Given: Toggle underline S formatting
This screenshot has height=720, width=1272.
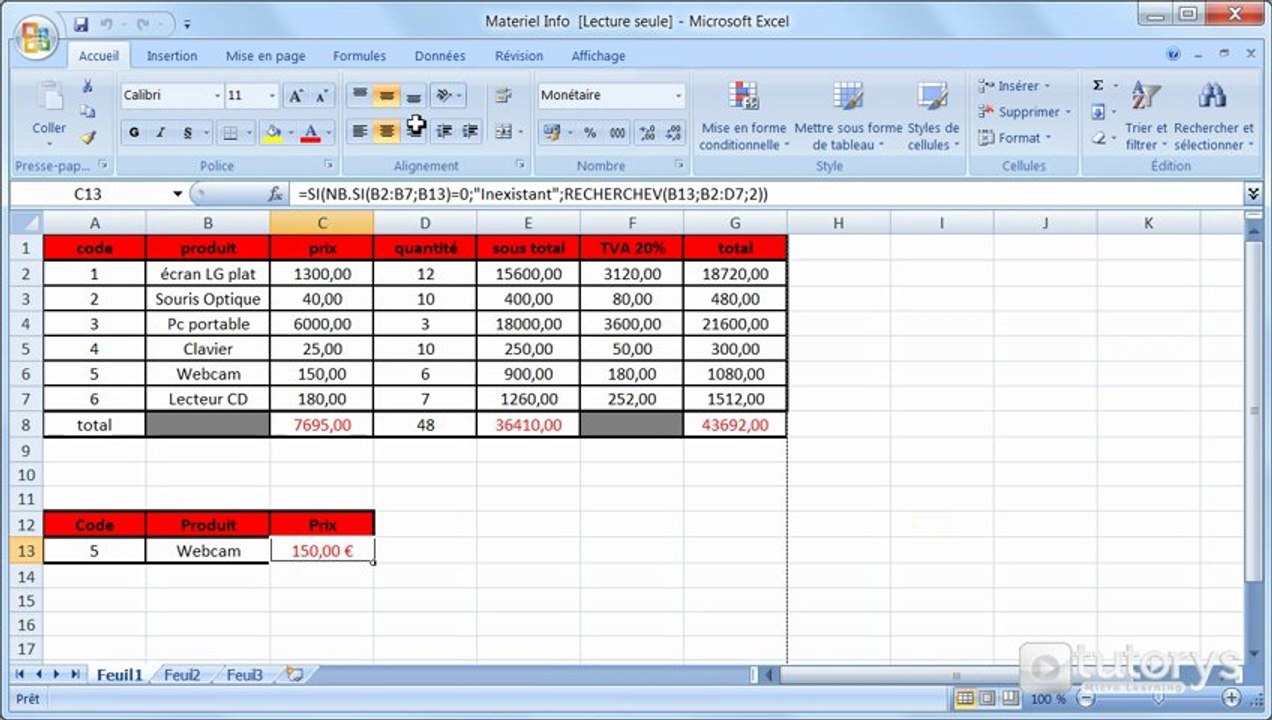Looking at the screenshot, I should click(x=187, y=132).
